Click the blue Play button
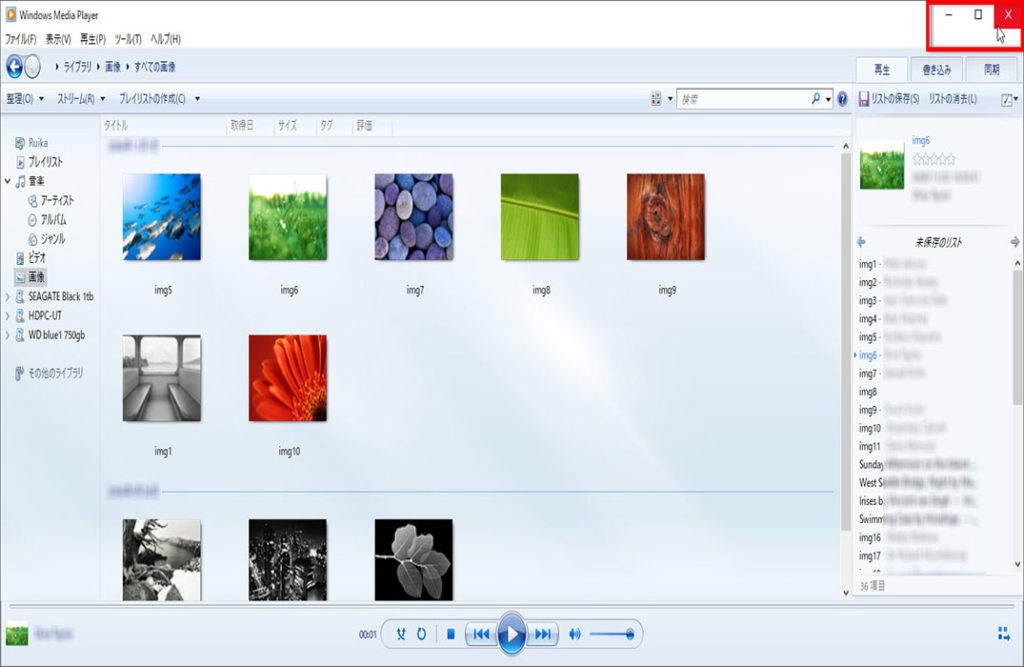 (x=511, y=634)
